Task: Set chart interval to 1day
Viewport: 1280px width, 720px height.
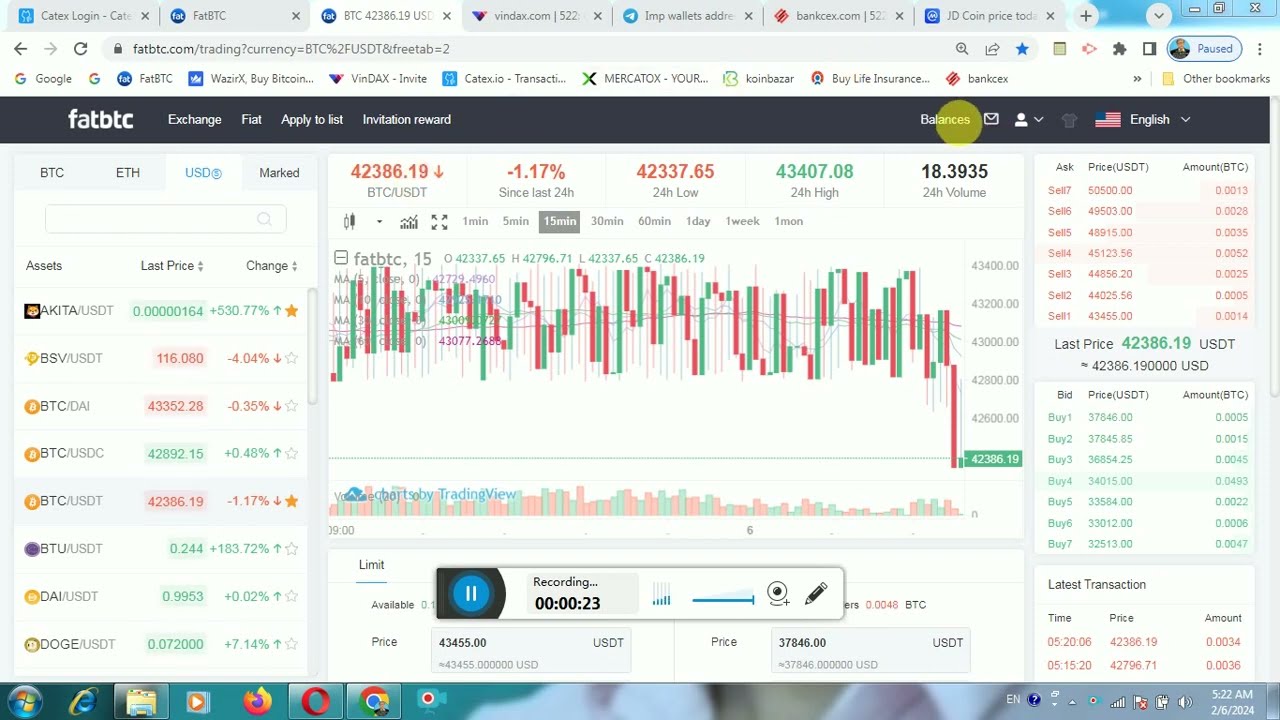Action: click(698, 221)
